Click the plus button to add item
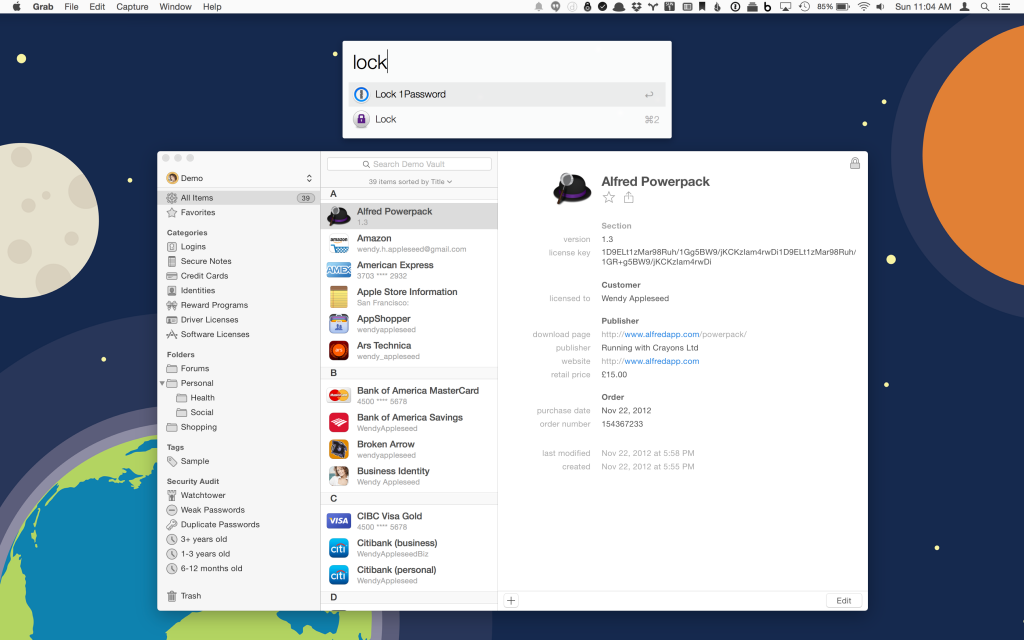This screenshot has width=1024, height=640. [511, 600]
